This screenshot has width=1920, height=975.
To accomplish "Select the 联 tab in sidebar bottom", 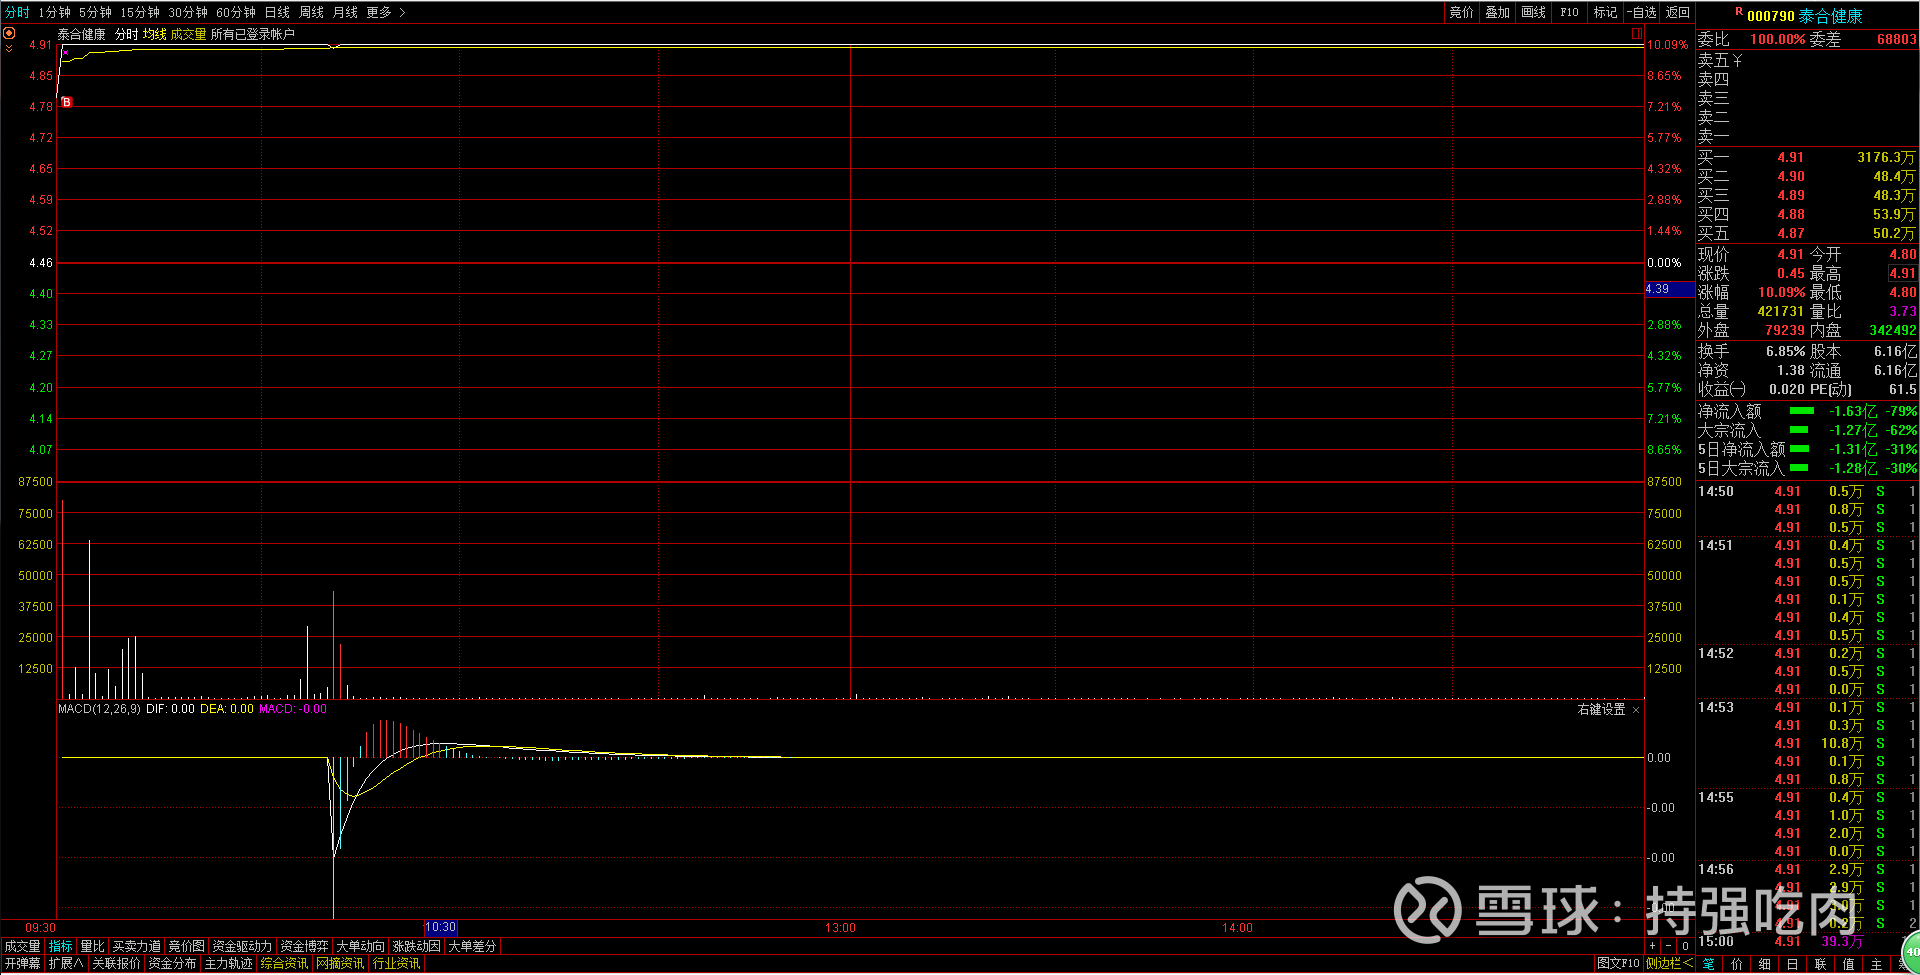I will pyautogui.click(x=1820, y=964).
